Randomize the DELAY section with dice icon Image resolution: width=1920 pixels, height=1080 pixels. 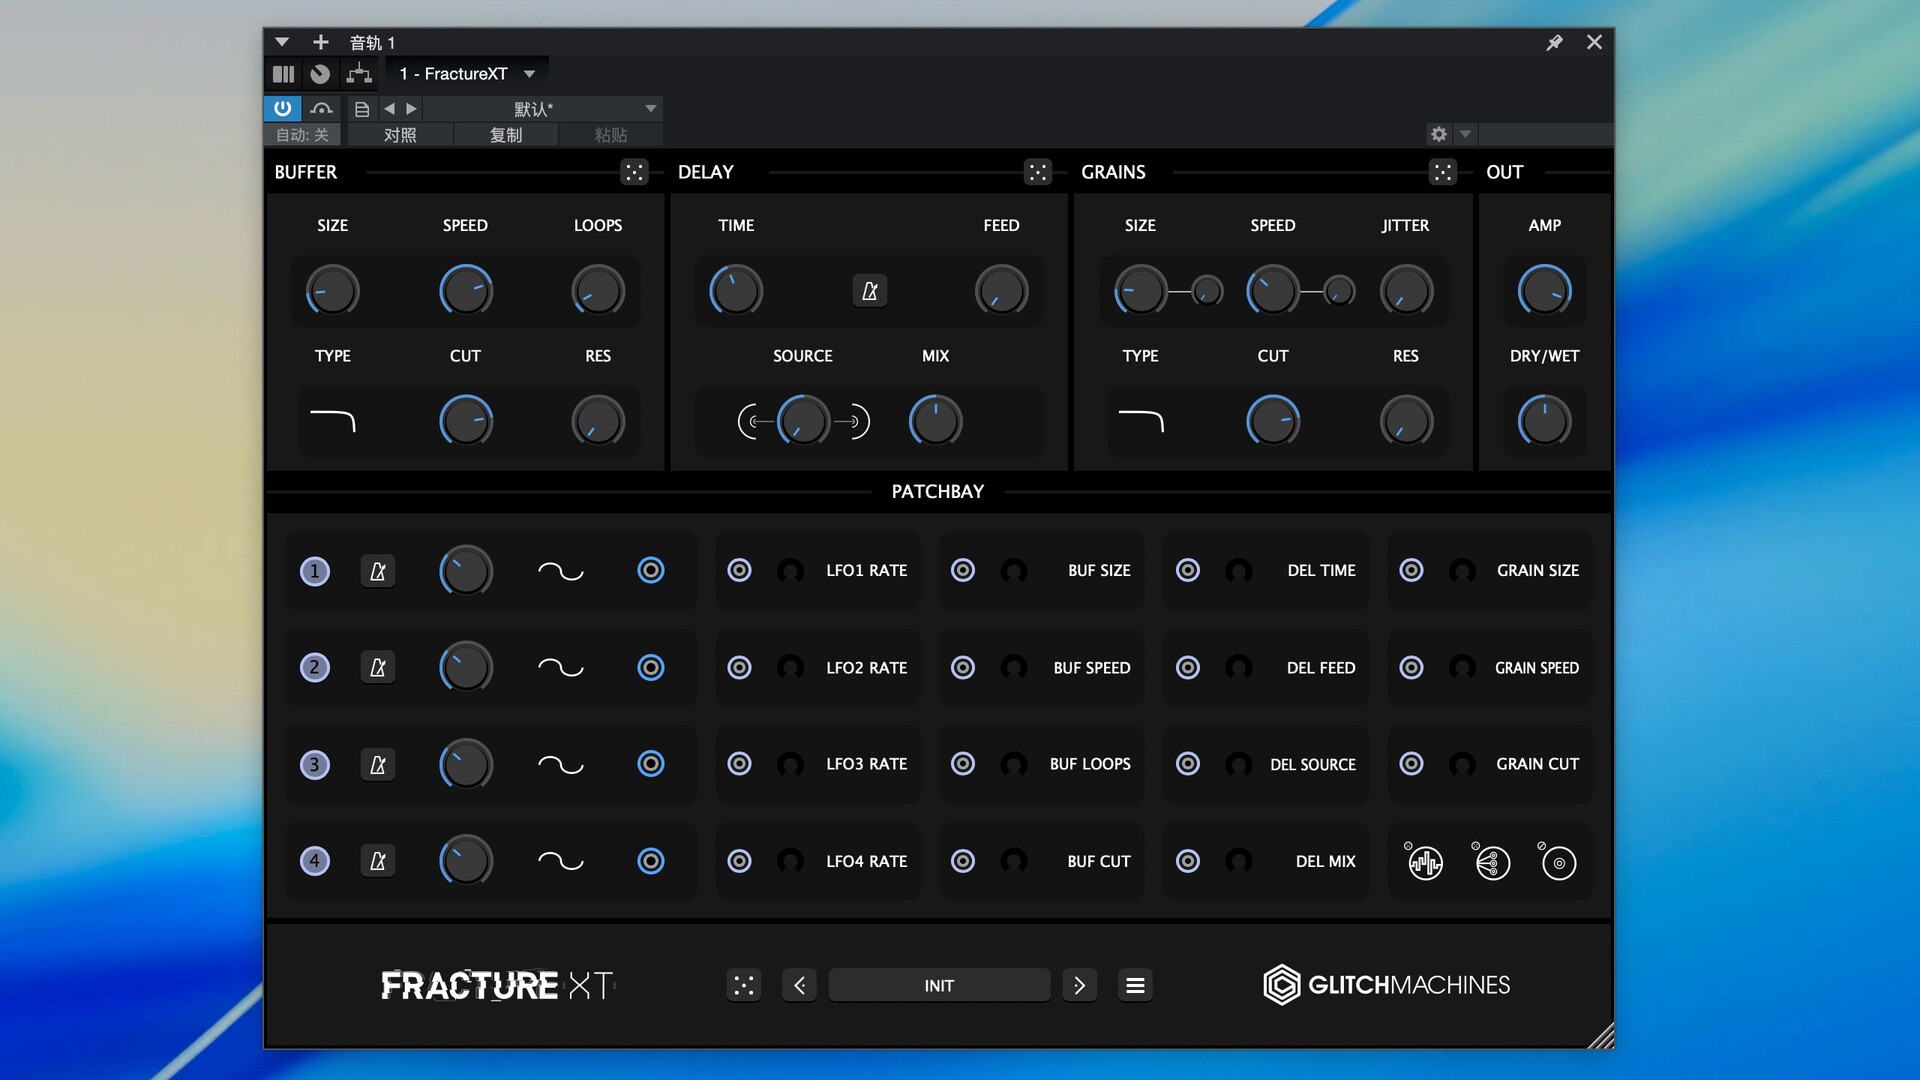(x=1038, y=172)
